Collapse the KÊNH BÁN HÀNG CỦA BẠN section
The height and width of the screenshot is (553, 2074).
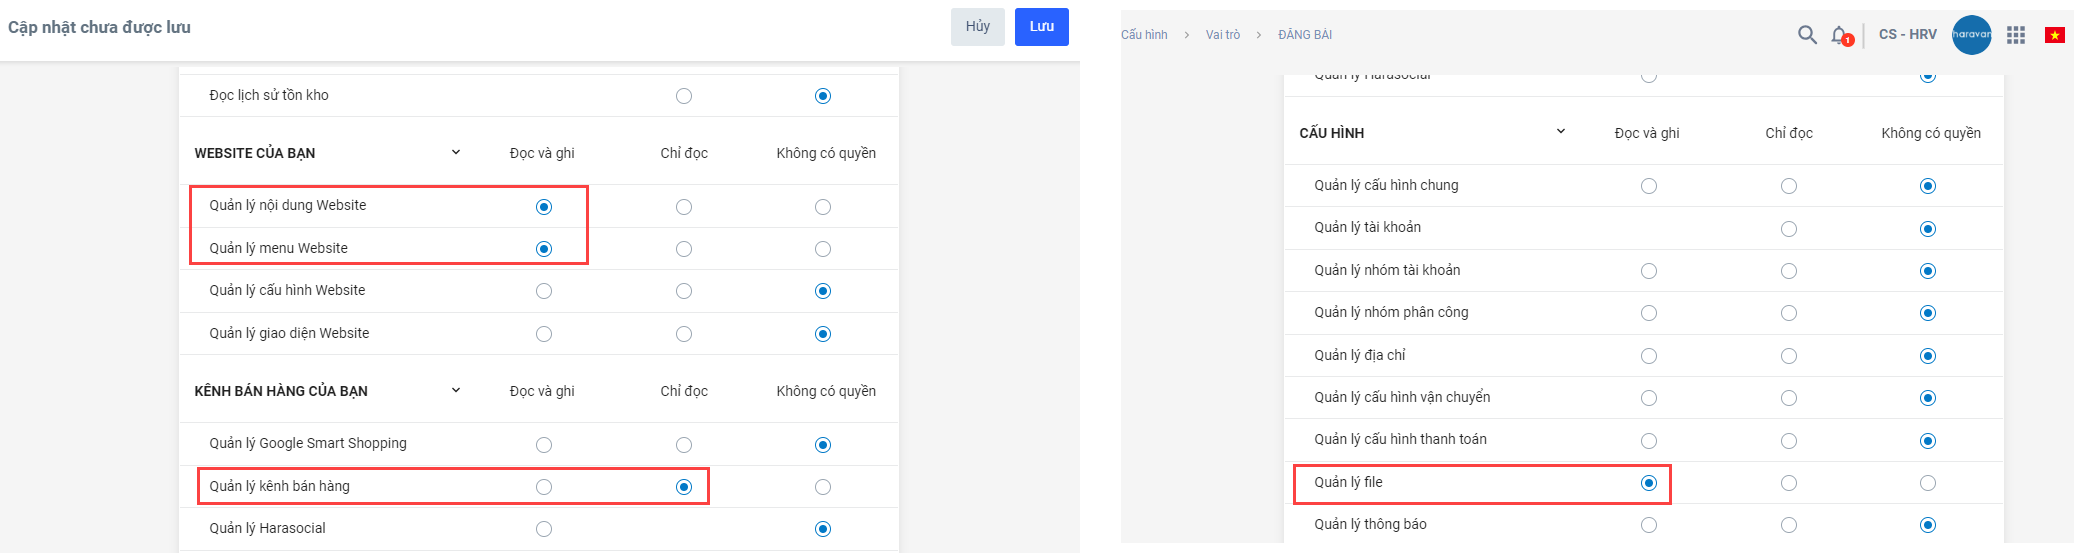pos(456,391)
